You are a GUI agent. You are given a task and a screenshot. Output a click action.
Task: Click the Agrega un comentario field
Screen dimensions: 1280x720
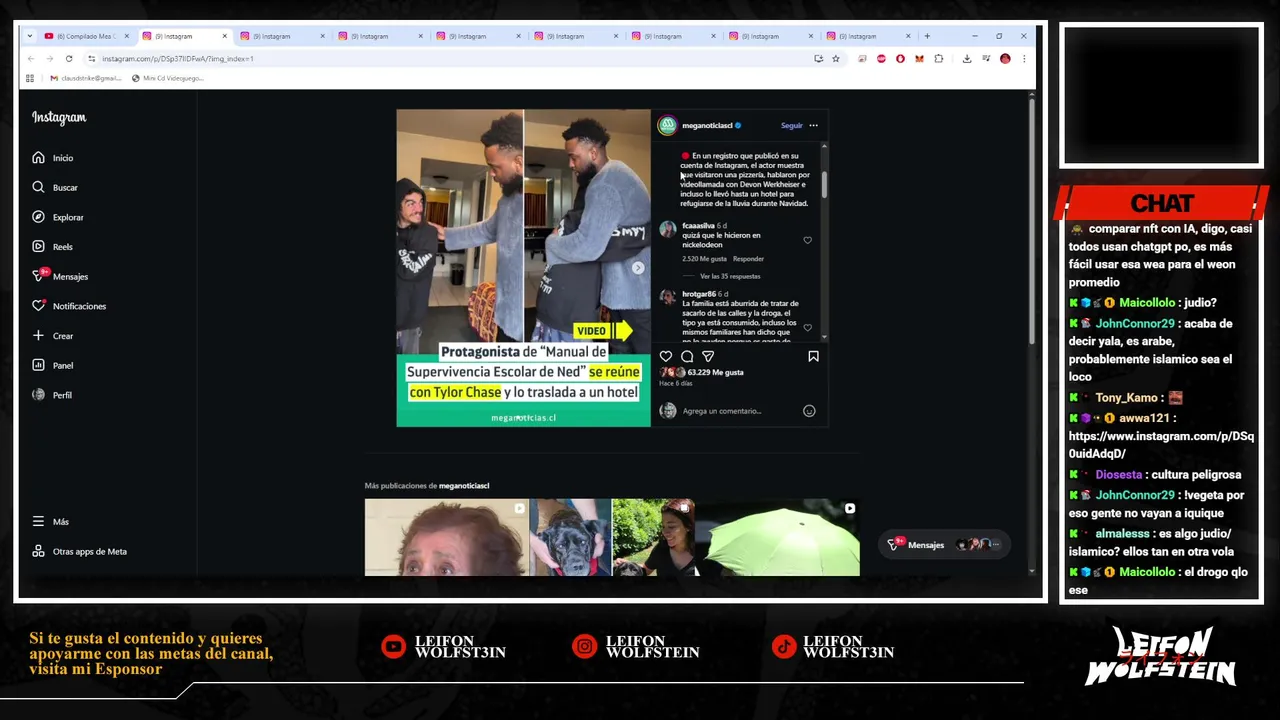click(x=740, y=411)
